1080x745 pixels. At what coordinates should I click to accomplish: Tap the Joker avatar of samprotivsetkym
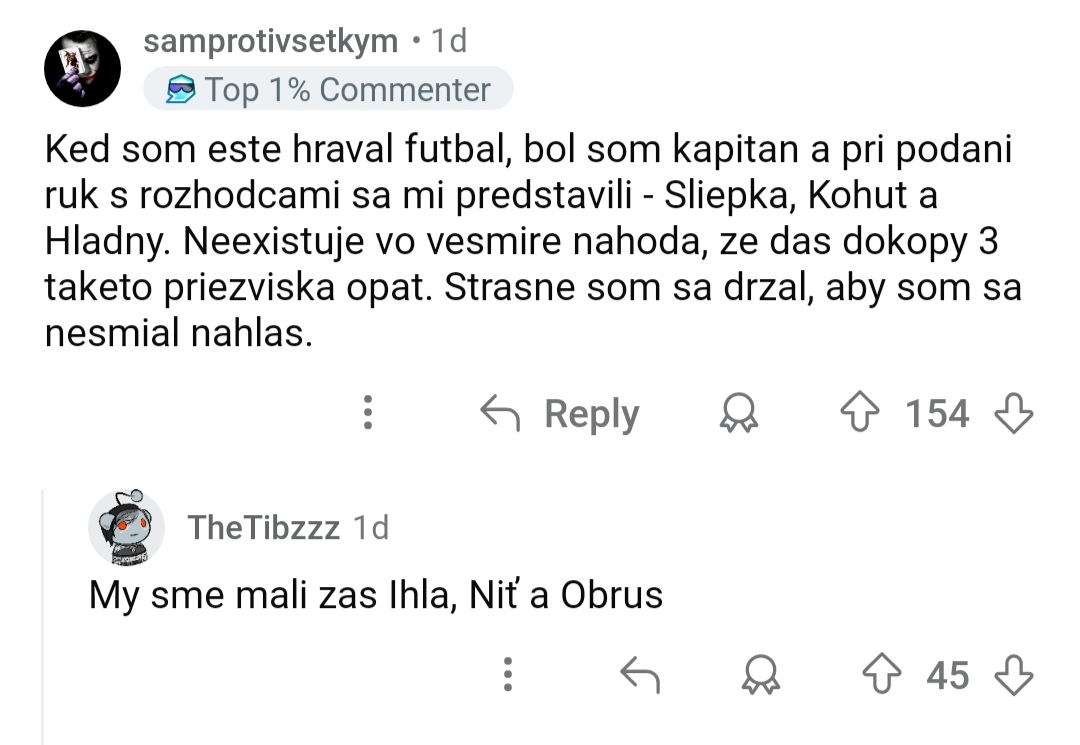(83, 68)
